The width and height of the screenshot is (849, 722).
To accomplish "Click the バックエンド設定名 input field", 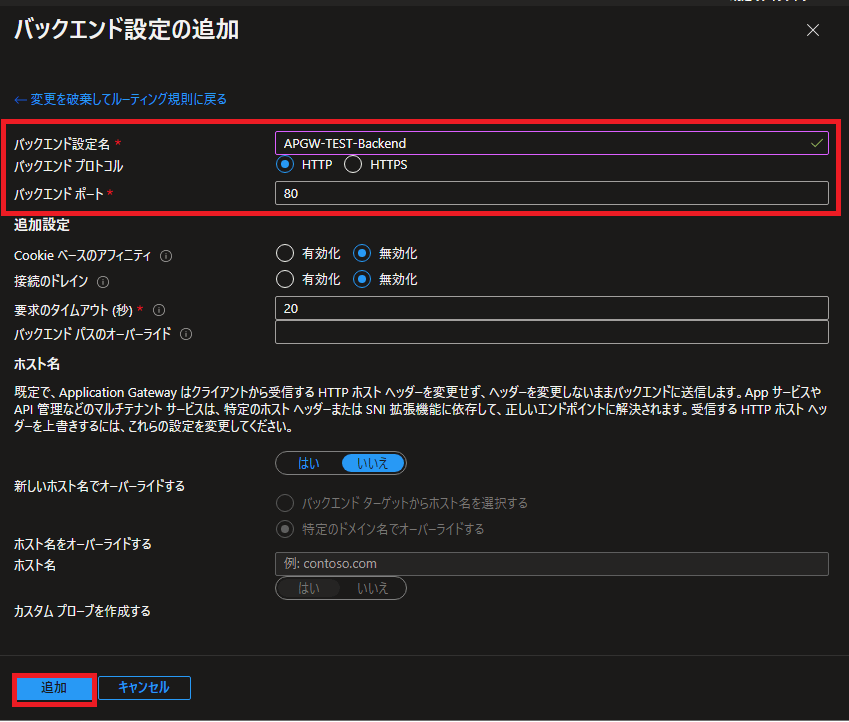I will click(551, 143).
